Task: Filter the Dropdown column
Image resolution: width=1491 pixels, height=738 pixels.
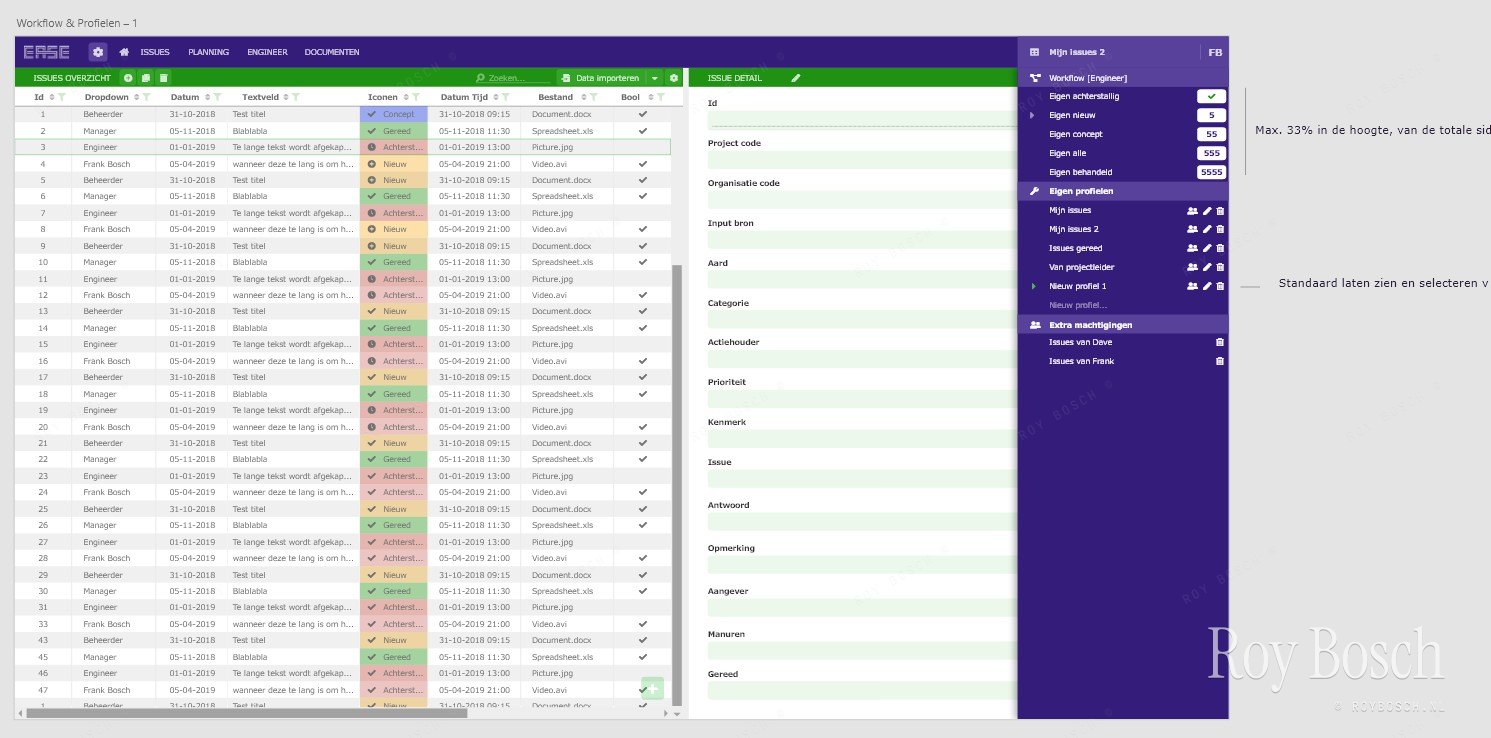Action: tap(147, 97)
